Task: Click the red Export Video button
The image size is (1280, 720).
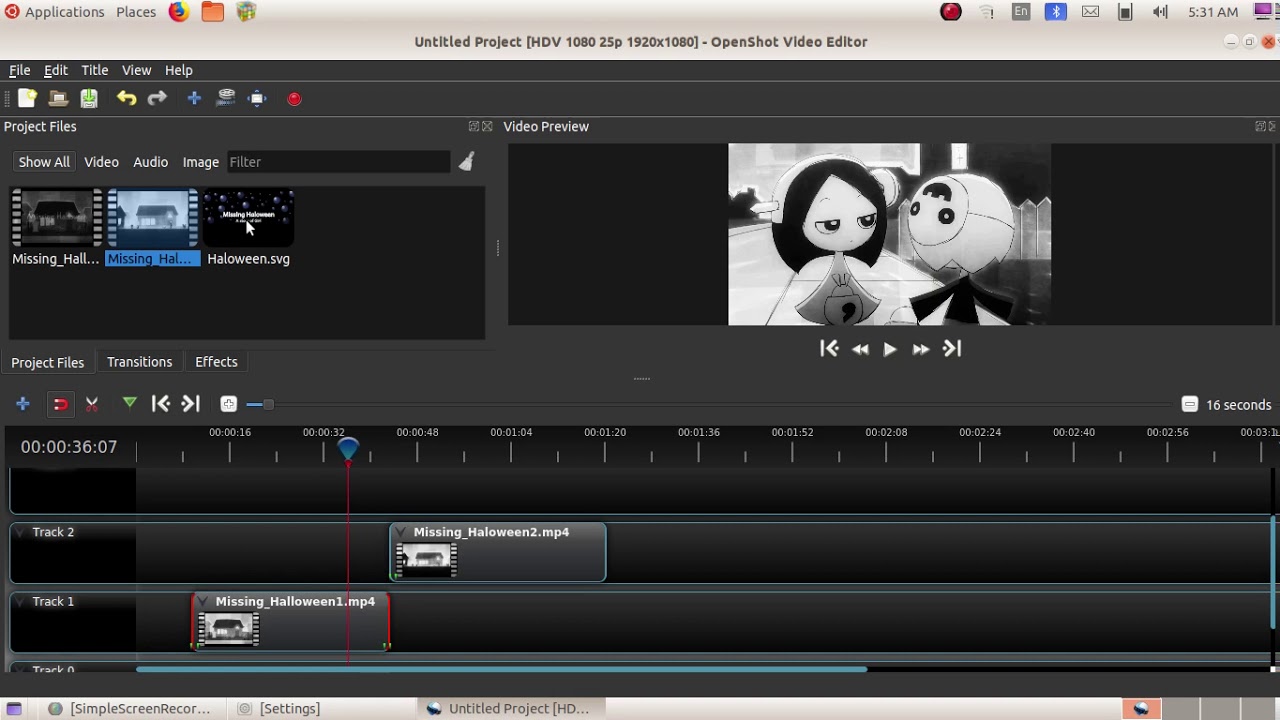Action: 294,99
